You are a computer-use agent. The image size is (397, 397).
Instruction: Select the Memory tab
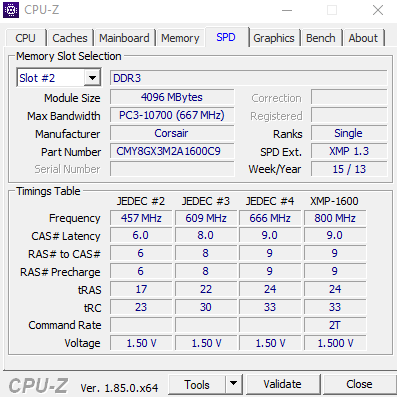[x=180, y=38]
